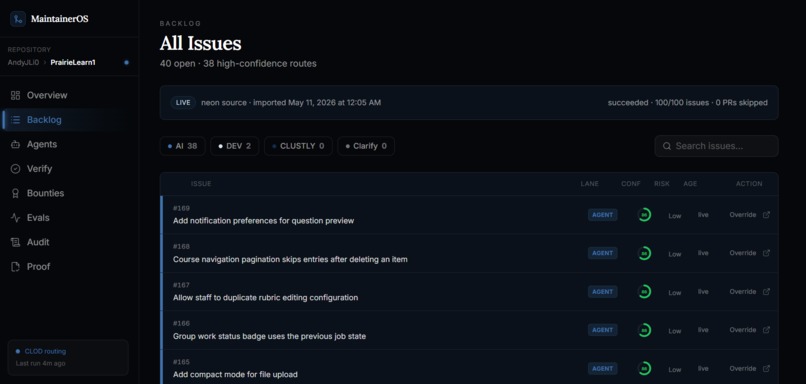Click Override for issue #169
This screenshot has height=384, width=806.
[x=743, y=215]
